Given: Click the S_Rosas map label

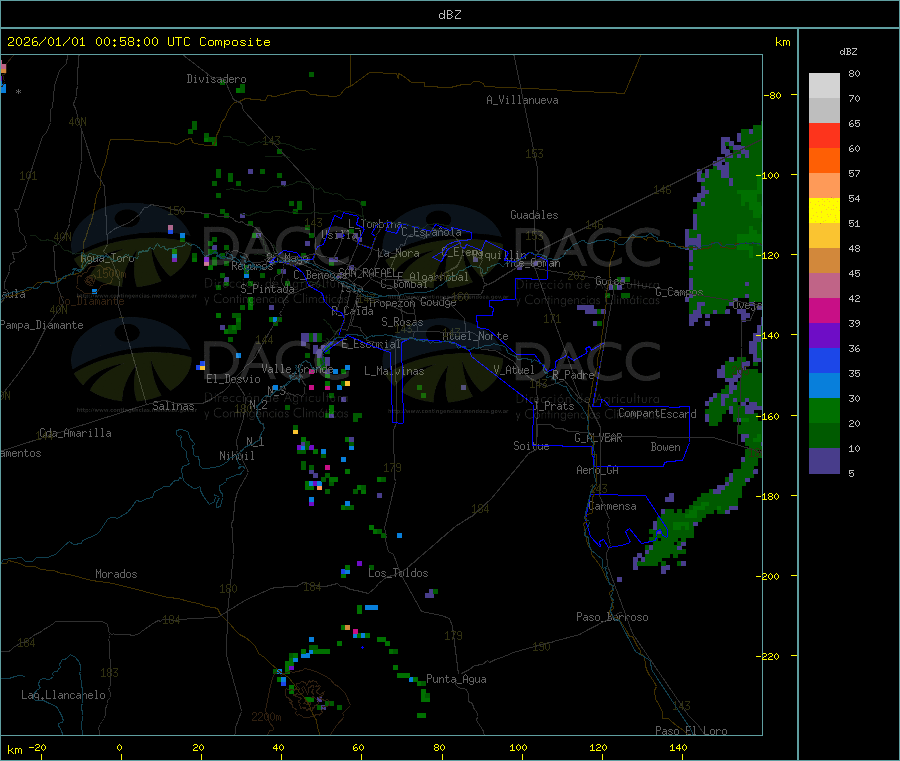Looking at the screenshot, I should point(402,322).
